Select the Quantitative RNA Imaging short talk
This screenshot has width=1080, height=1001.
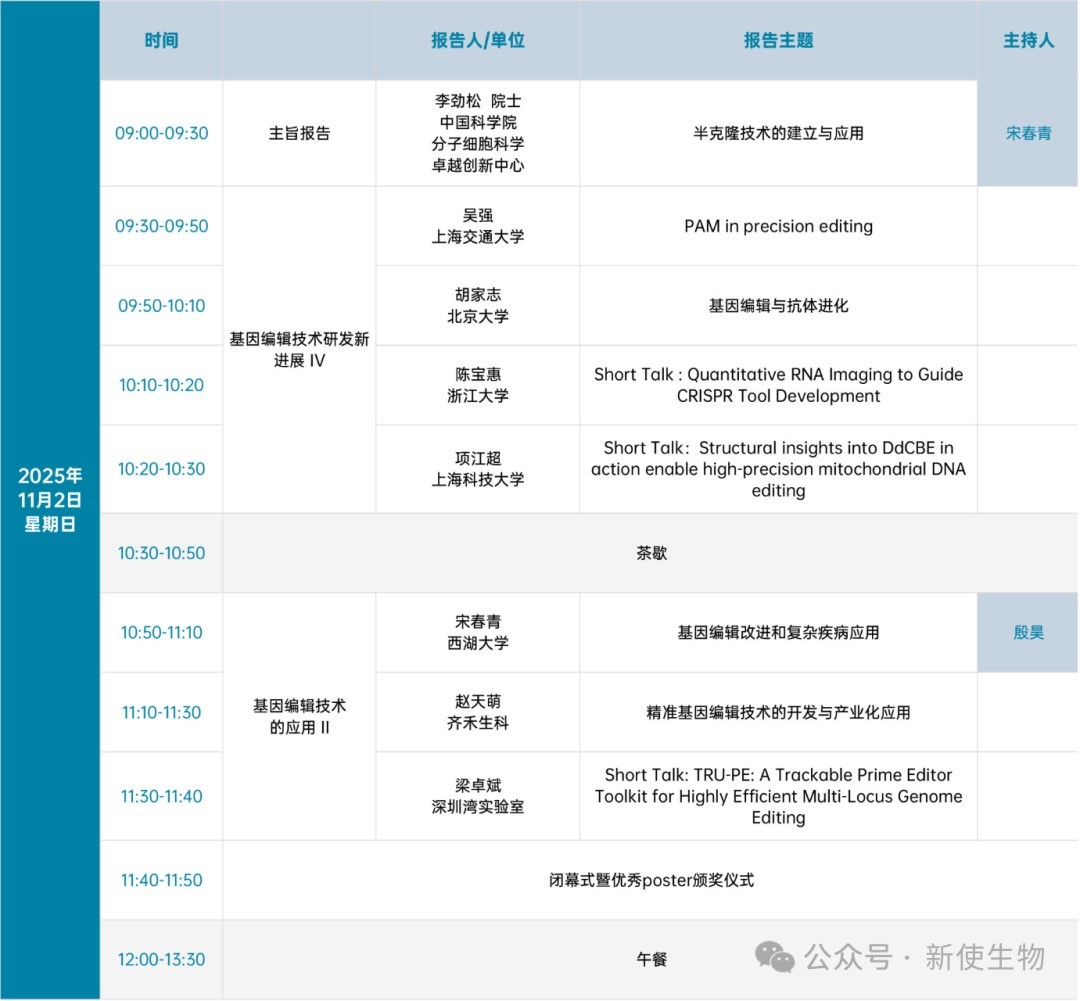tap(778, 385)
